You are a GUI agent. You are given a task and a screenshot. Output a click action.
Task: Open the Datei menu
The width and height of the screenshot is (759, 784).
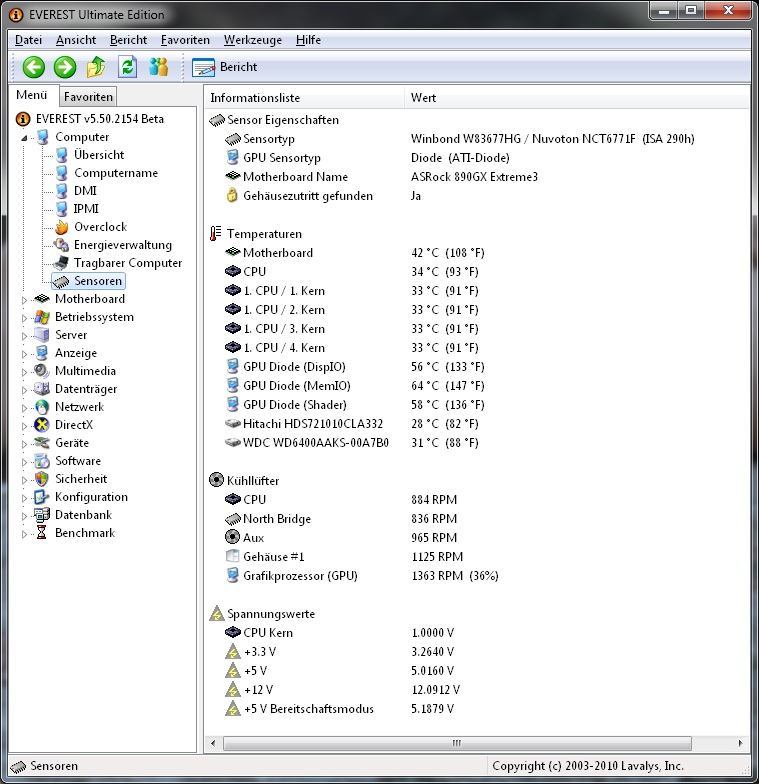point(28,40)
